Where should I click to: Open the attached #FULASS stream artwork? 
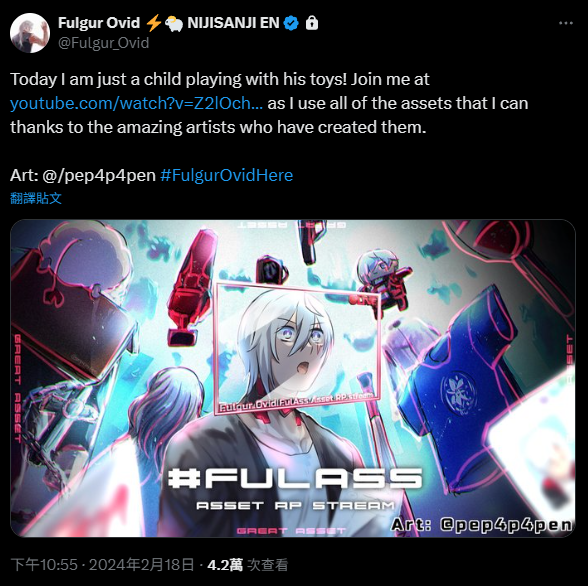293,378
